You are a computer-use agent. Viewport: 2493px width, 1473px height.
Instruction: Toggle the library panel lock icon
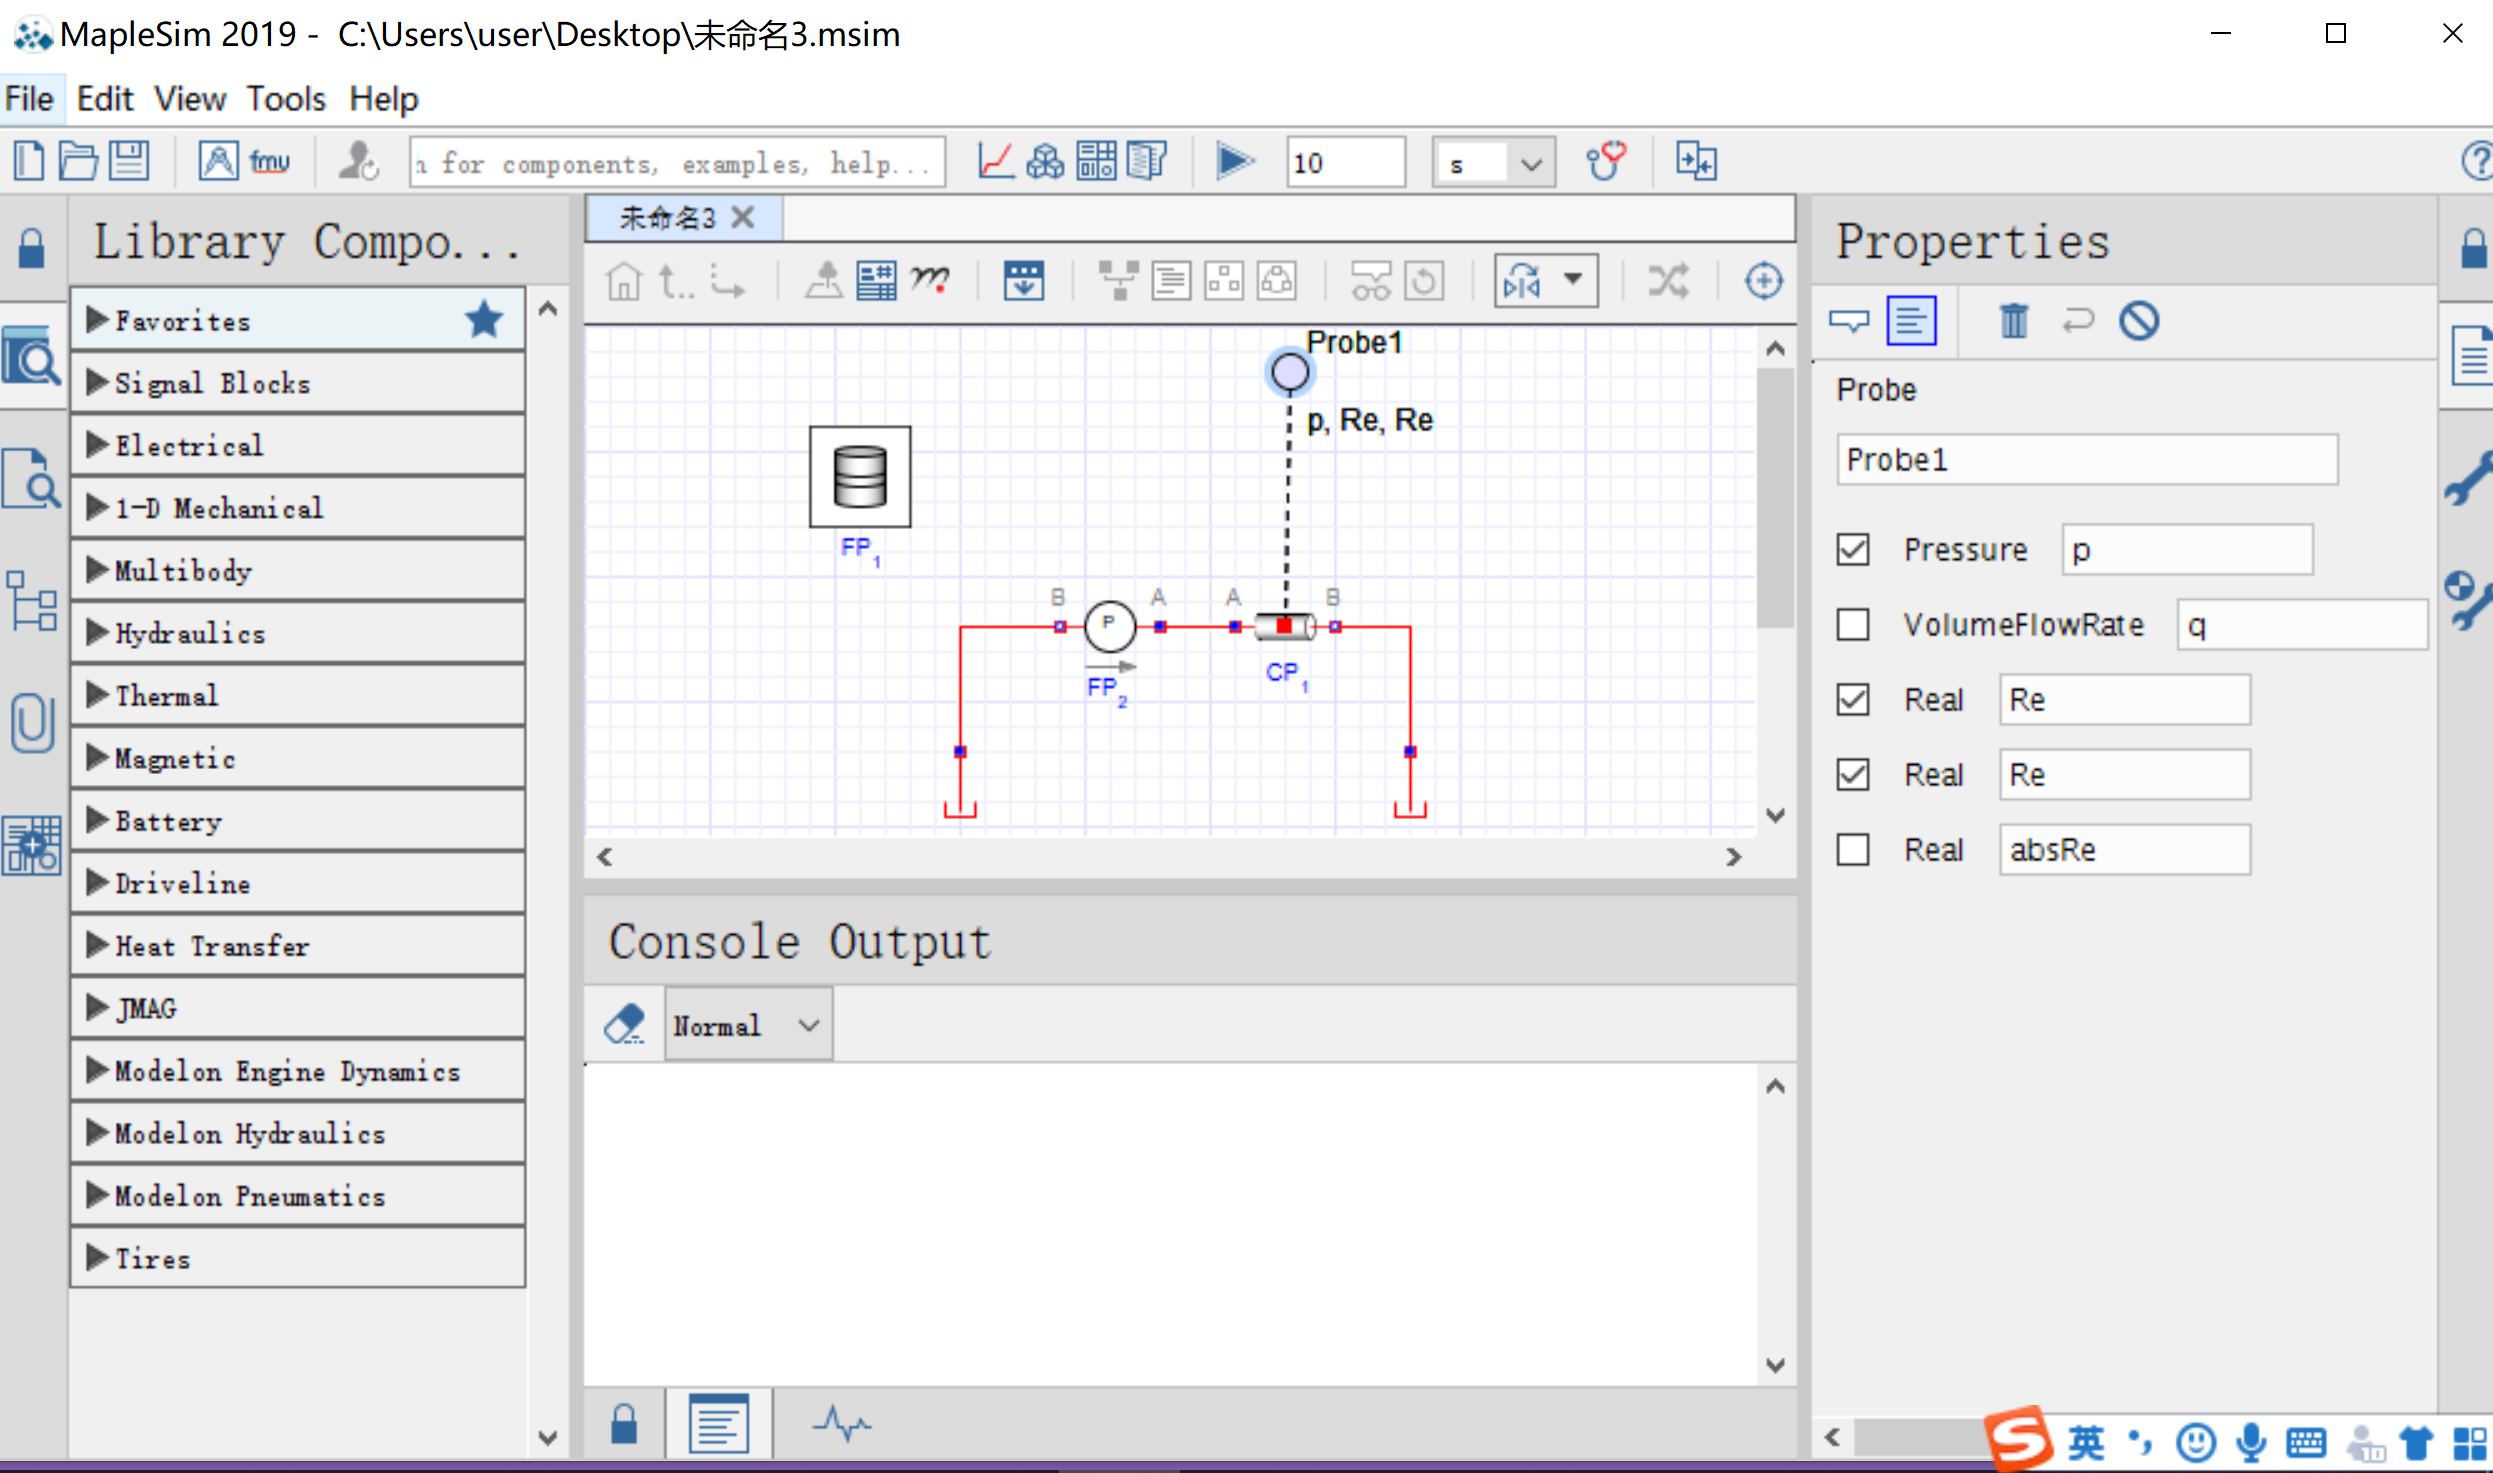[31, 248]
